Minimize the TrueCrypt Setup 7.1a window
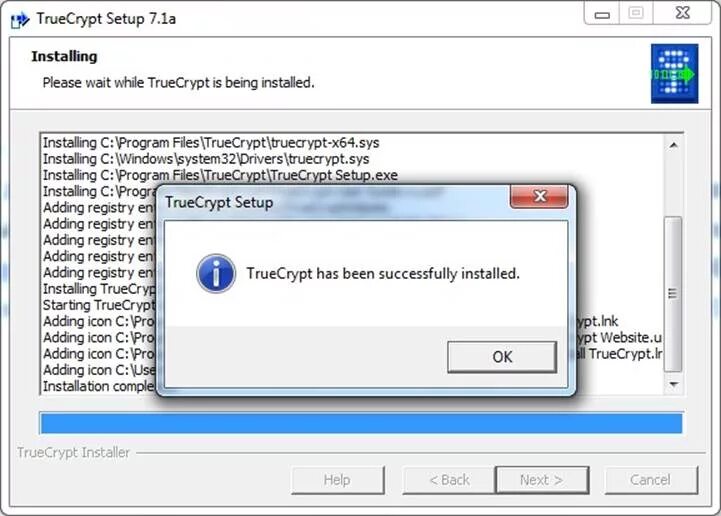The height and width of the screenshot is (516, 721). coord(602,14)
